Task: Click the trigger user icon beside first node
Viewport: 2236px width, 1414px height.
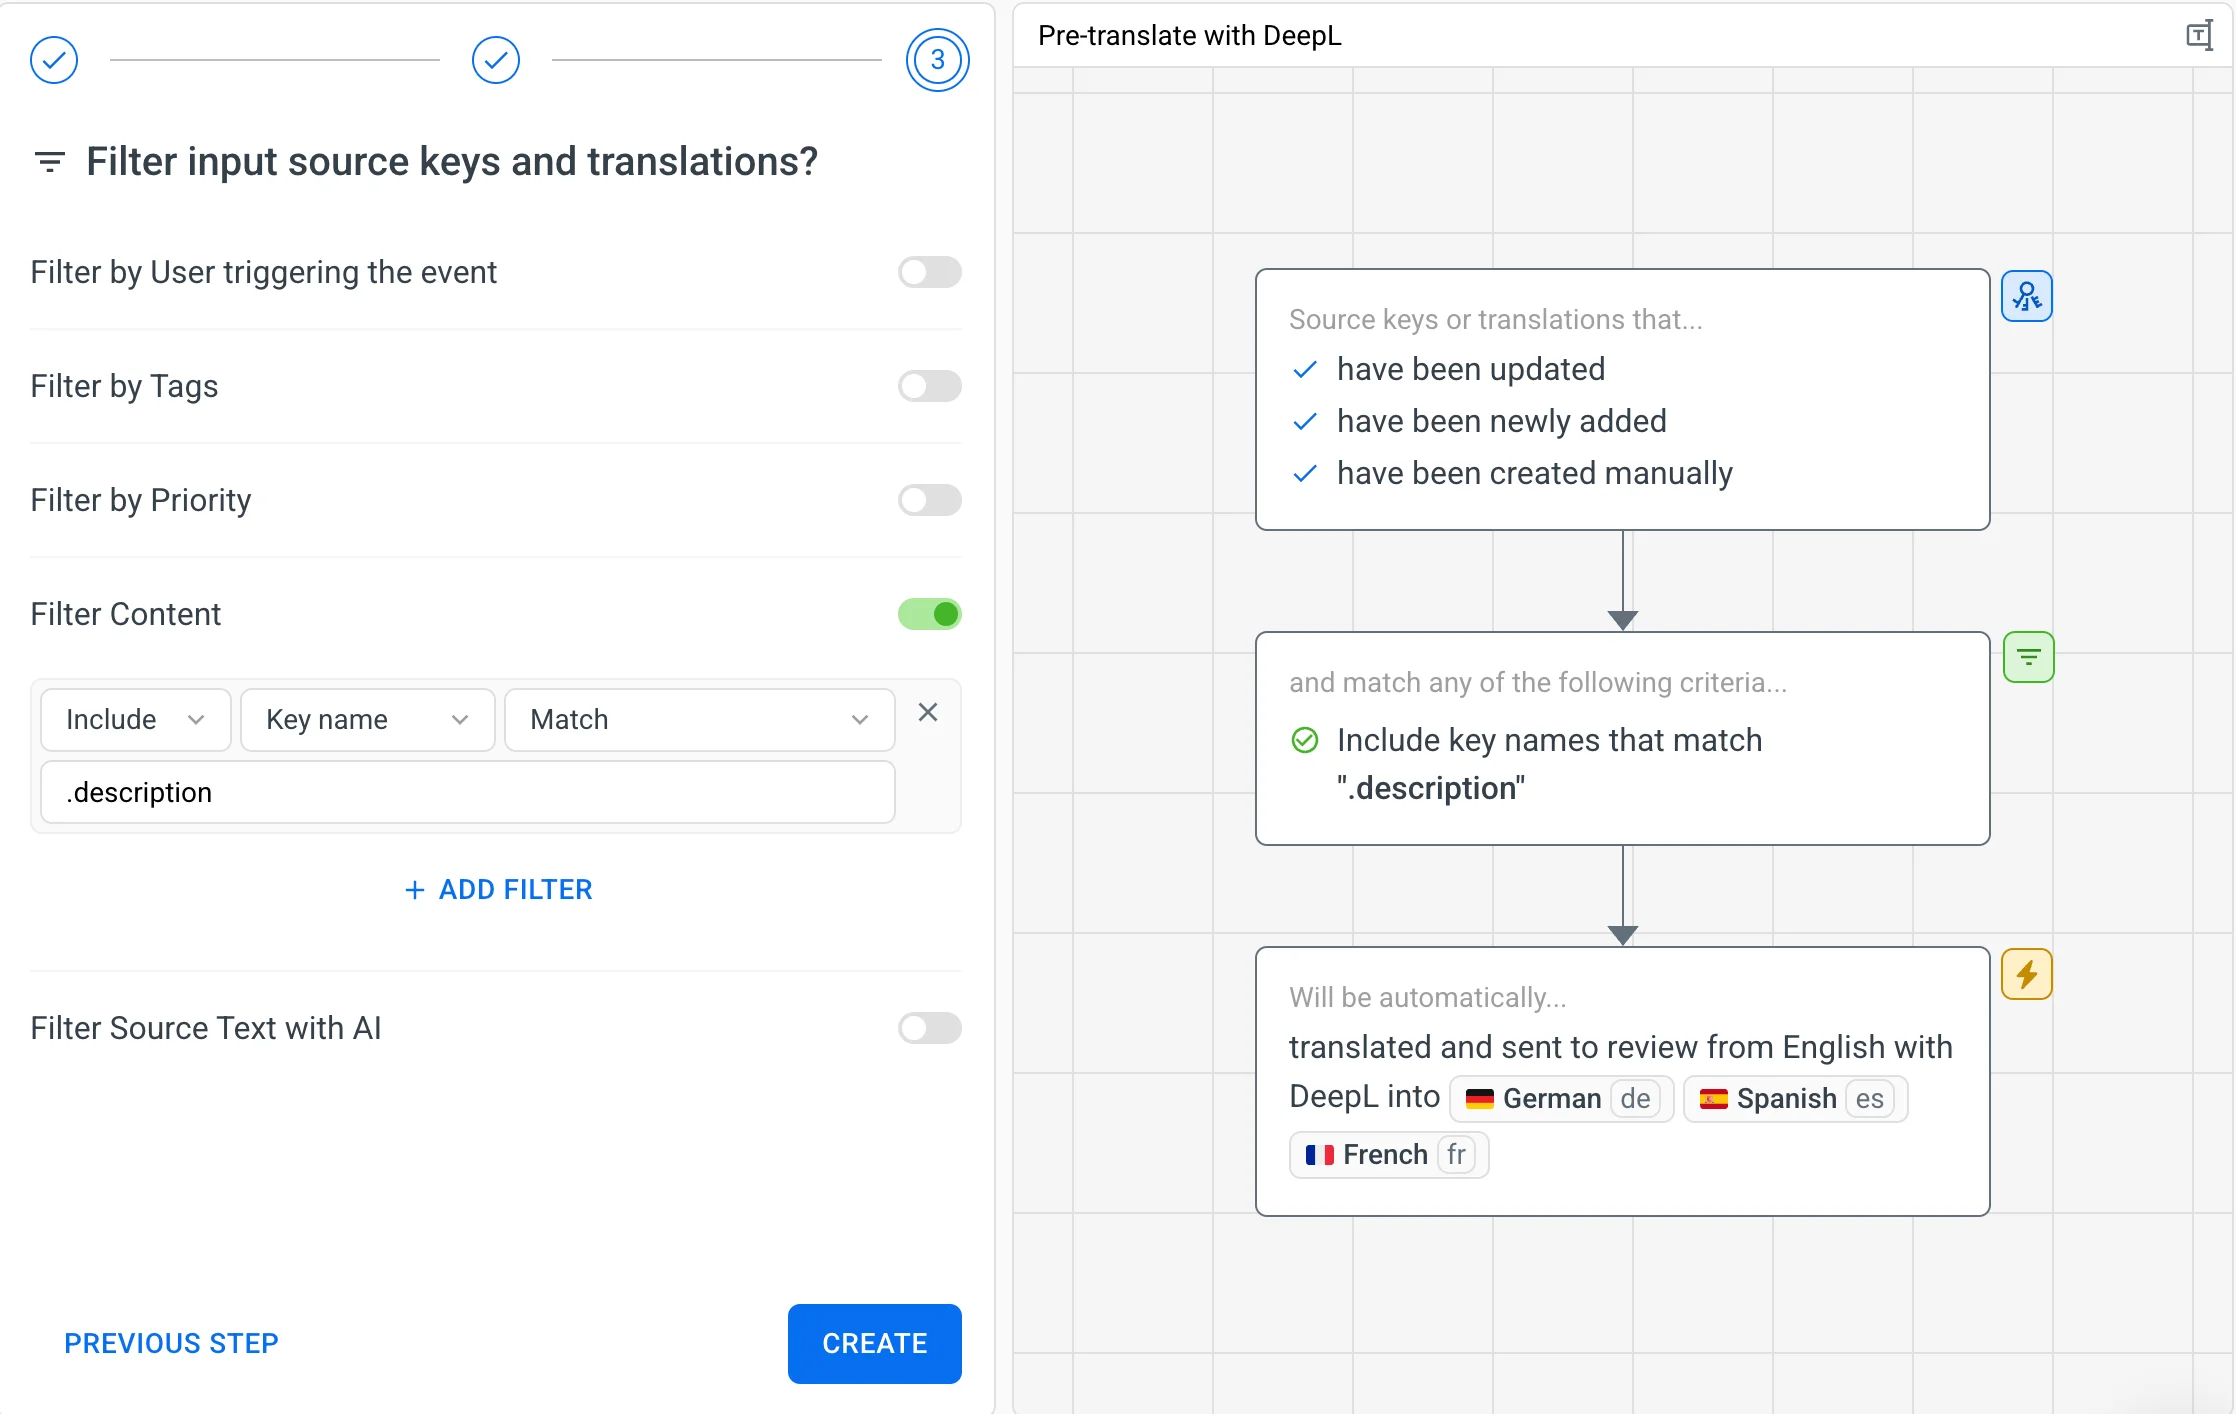Action: click(2026, 296)
